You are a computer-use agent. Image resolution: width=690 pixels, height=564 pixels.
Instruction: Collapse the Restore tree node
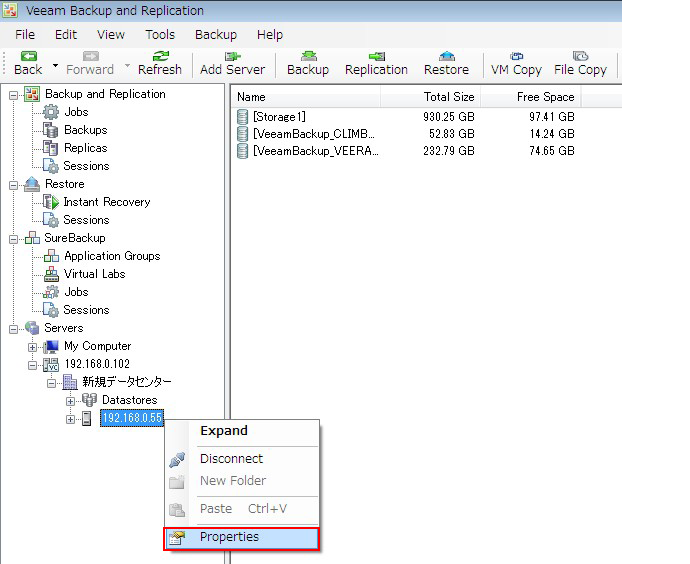coord(14,186)
